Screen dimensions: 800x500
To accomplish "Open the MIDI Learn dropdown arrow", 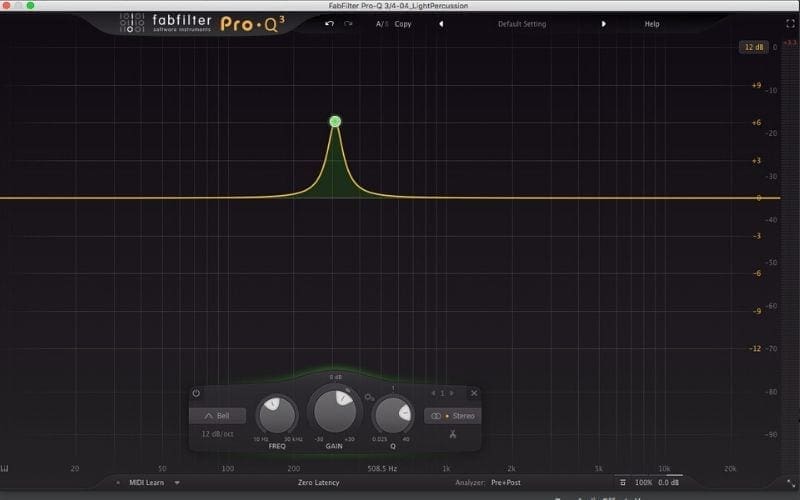I will pos(177,483).
